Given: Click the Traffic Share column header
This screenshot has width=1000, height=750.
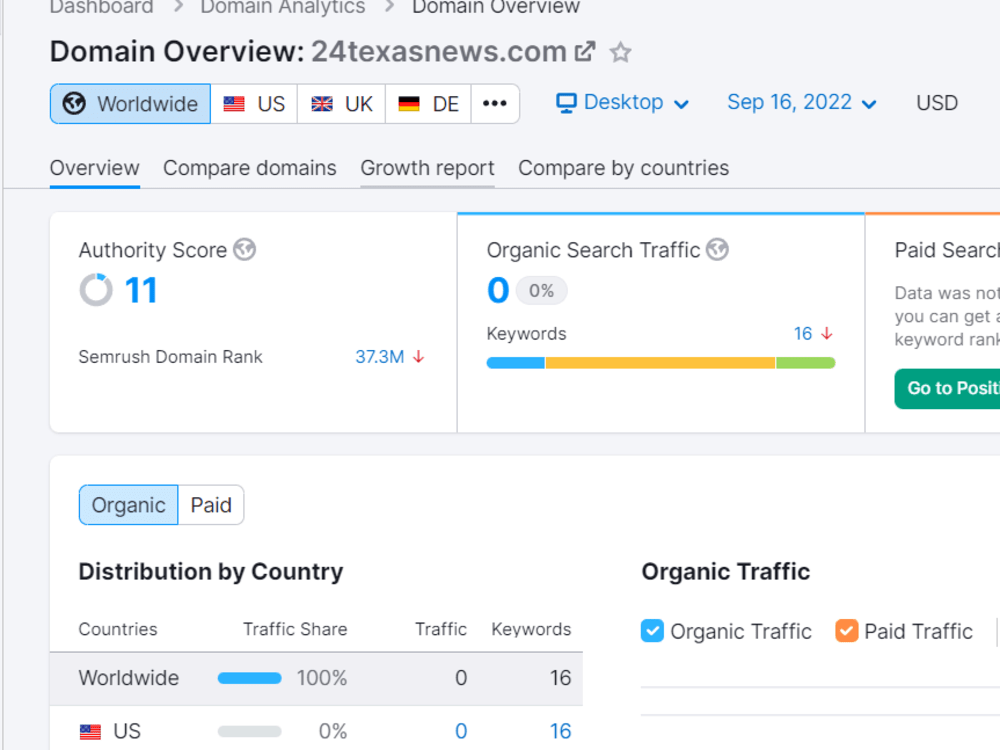Looking at the screenshot, I should 295,629.
